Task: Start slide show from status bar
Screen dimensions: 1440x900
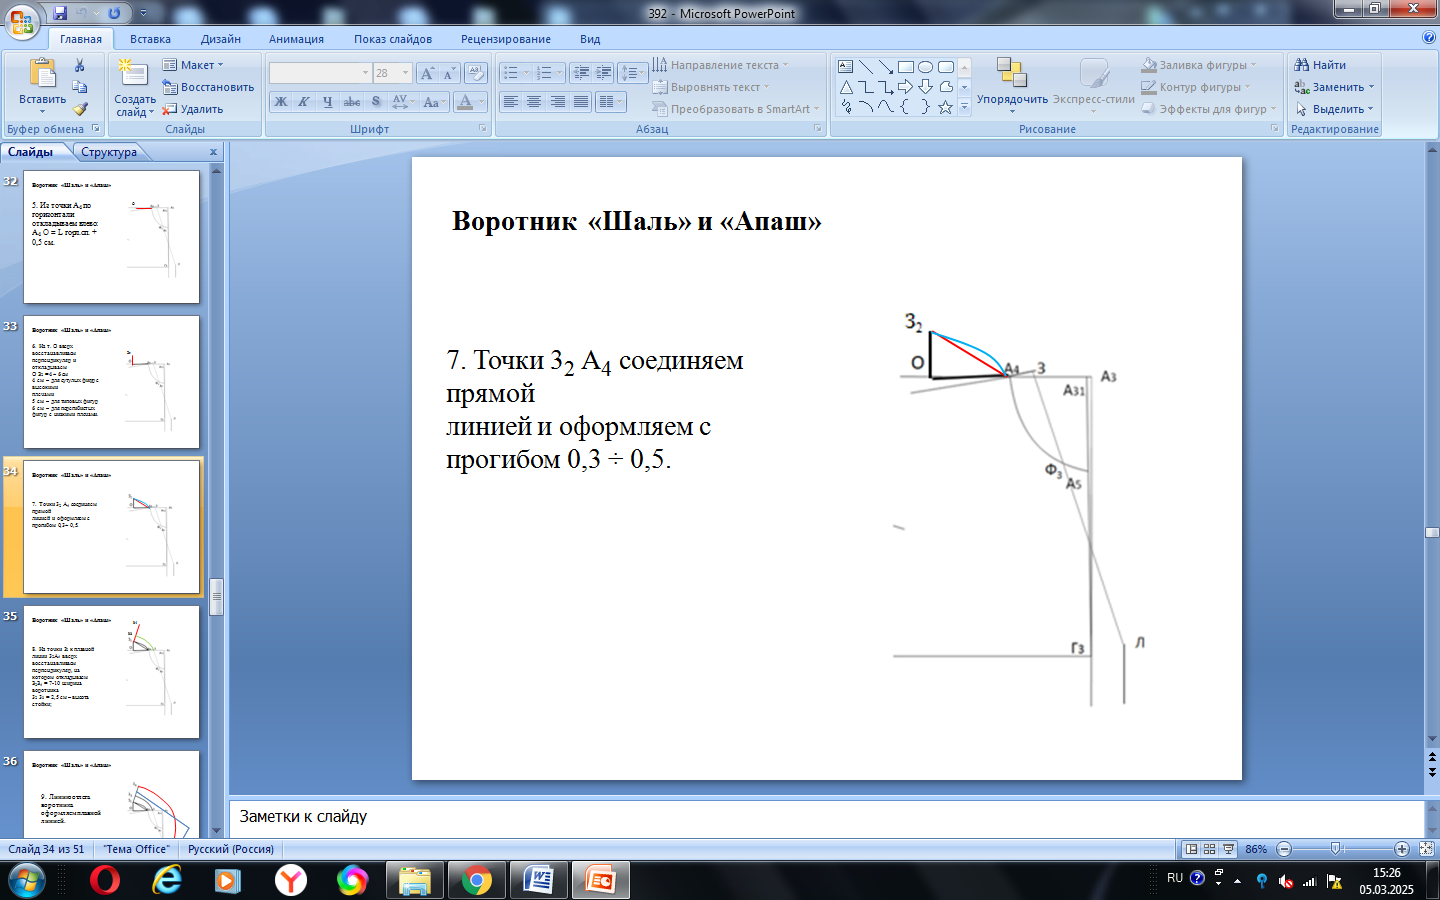Action: [x=1228, y=849]
